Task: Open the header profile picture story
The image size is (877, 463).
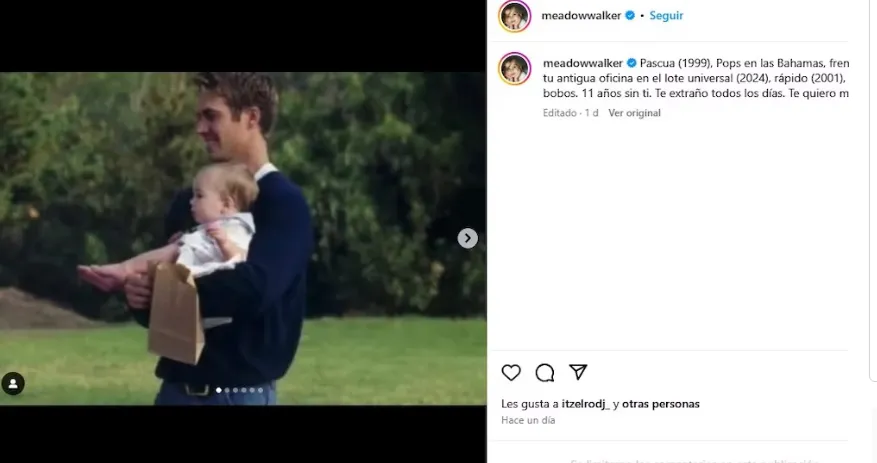Action: coord(515,16)
